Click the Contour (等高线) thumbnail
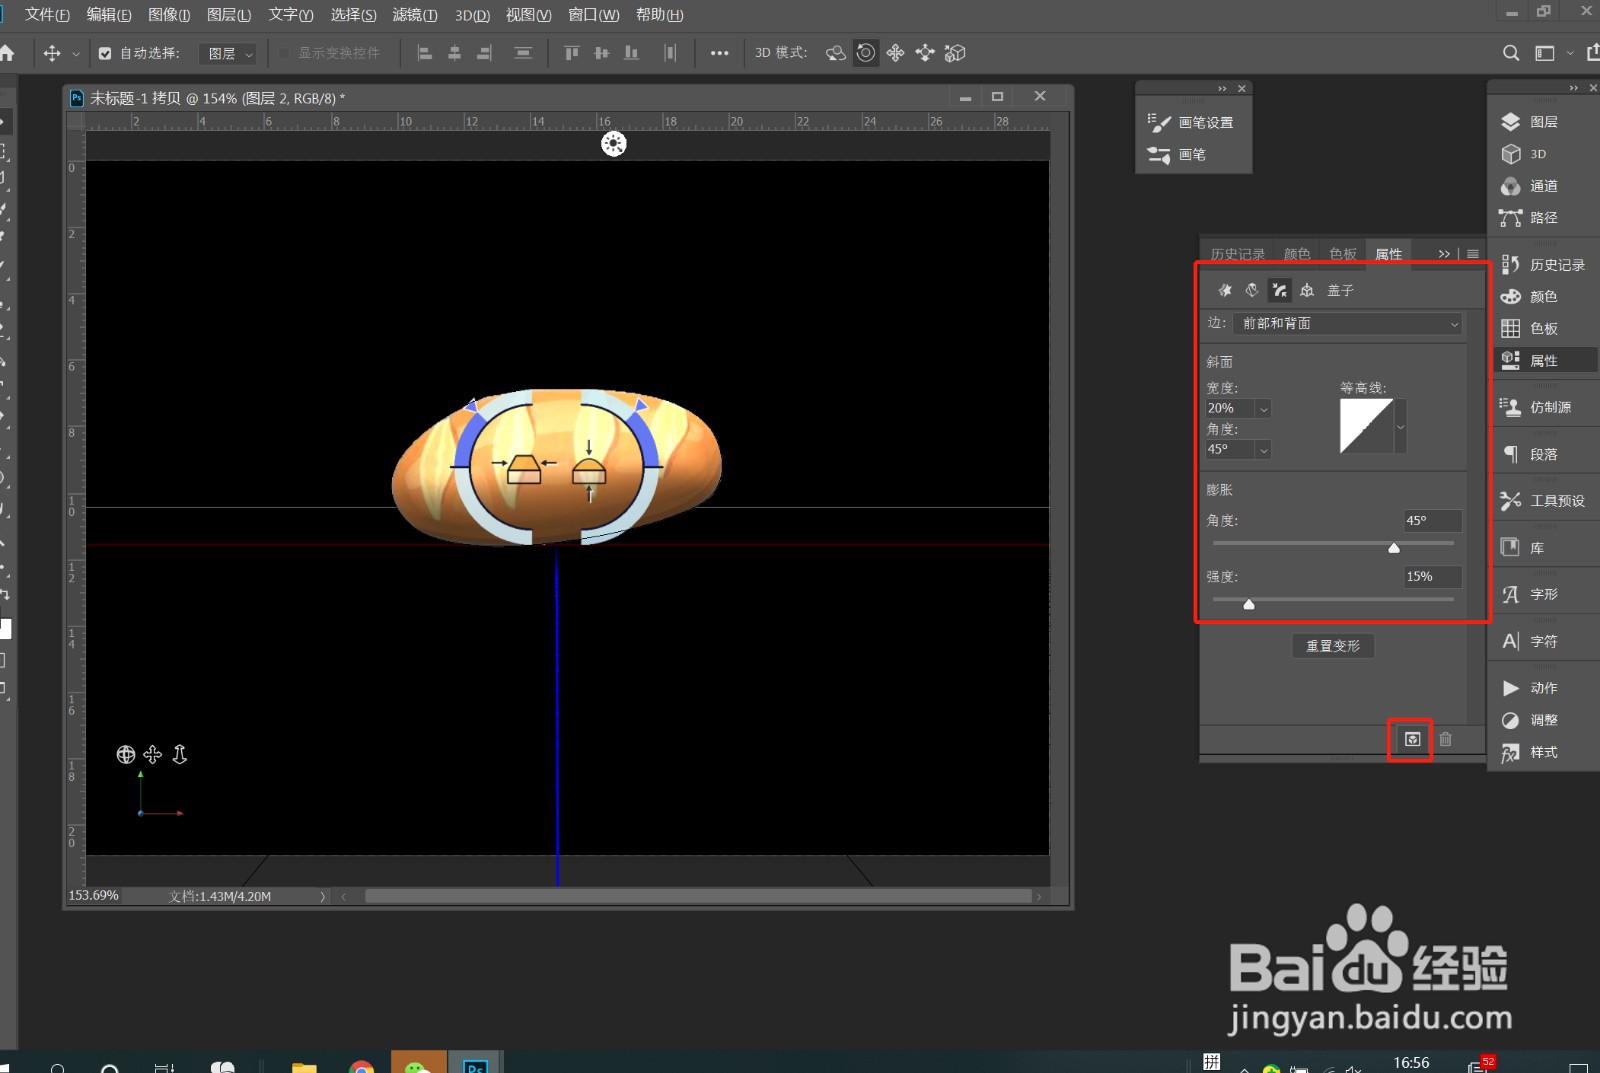The image size is (1600, 1073). [1366, 426]
